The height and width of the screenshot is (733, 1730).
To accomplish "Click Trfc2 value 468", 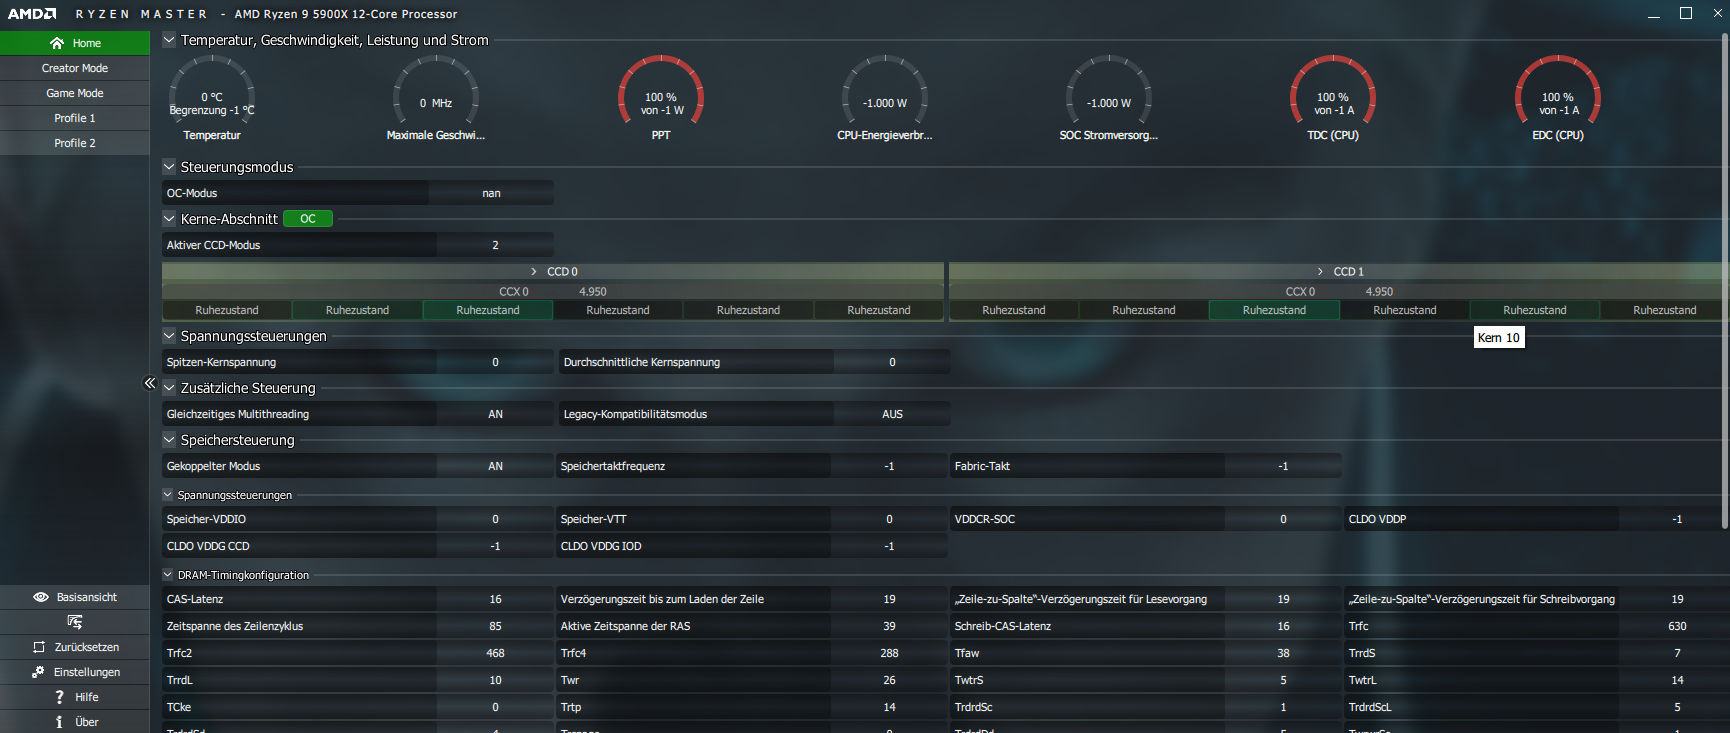I will coord(495,653).
